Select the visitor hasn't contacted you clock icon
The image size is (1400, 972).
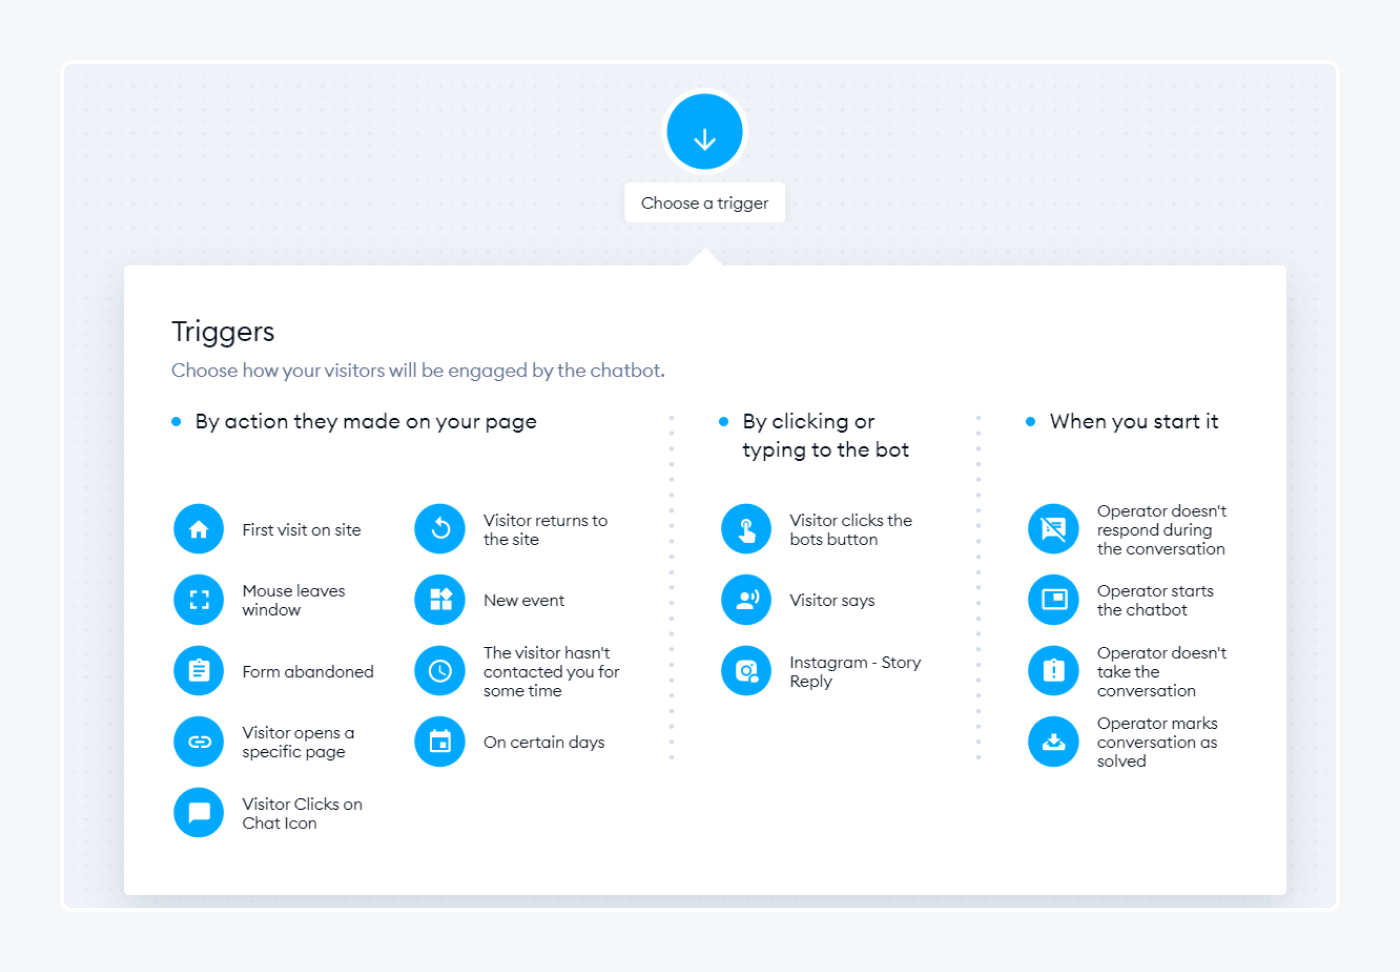[x=440, y=671]
